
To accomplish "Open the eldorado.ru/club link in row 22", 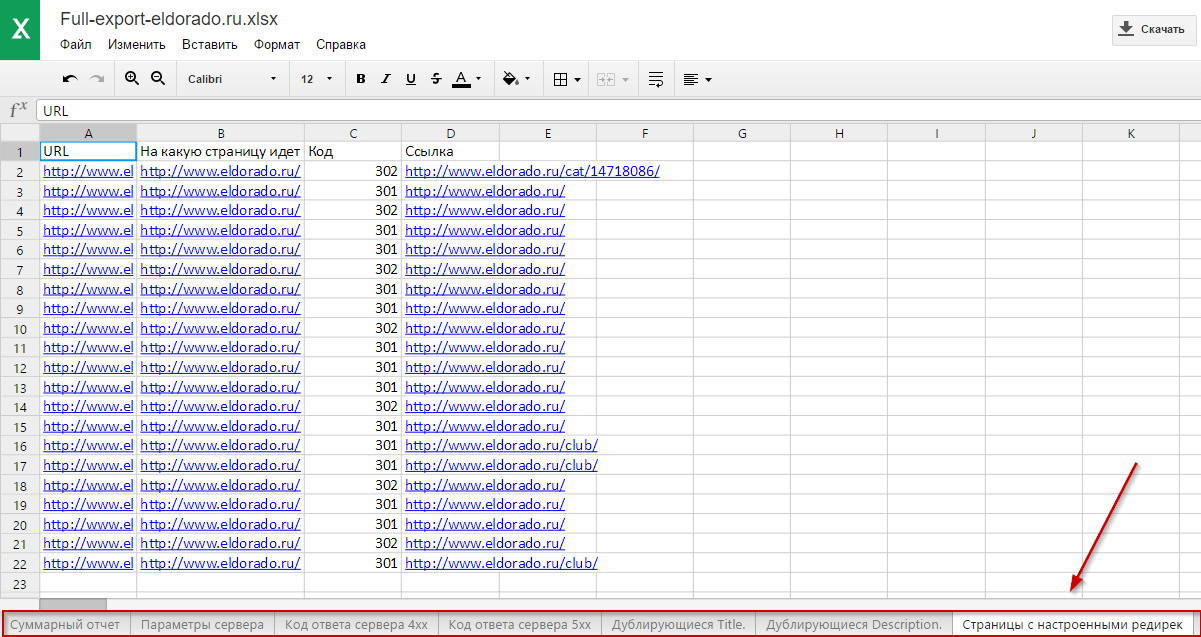I will [x=501, y=563].
